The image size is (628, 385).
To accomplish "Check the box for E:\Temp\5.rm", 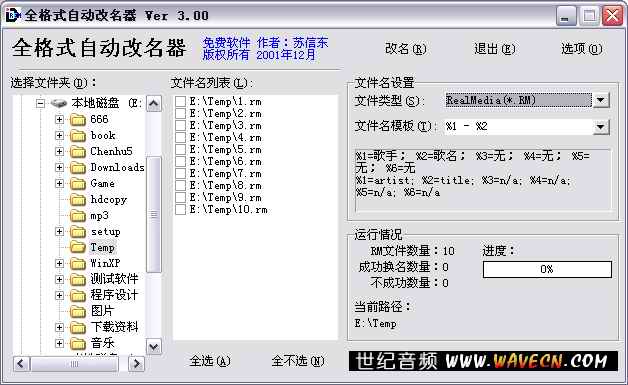I will click(181, 149).
